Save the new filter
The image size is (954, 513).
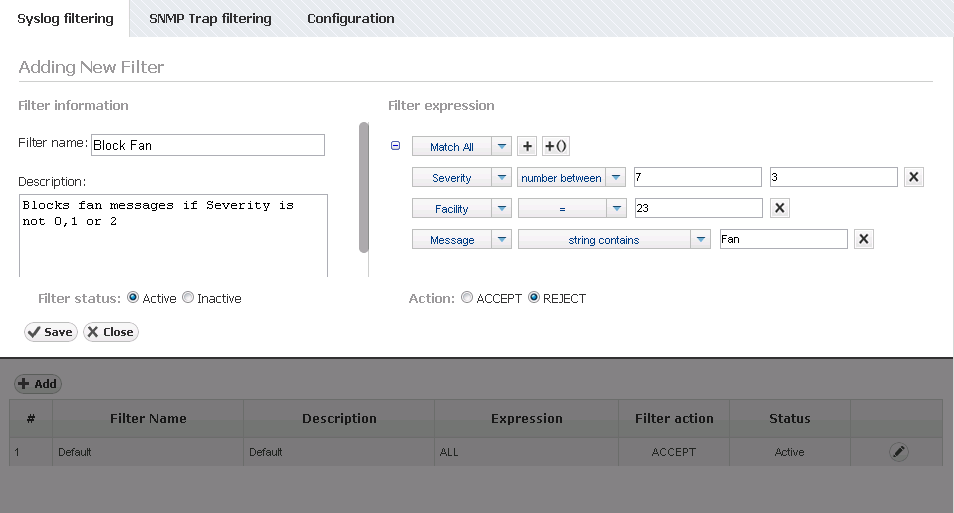tap(50, 332)
